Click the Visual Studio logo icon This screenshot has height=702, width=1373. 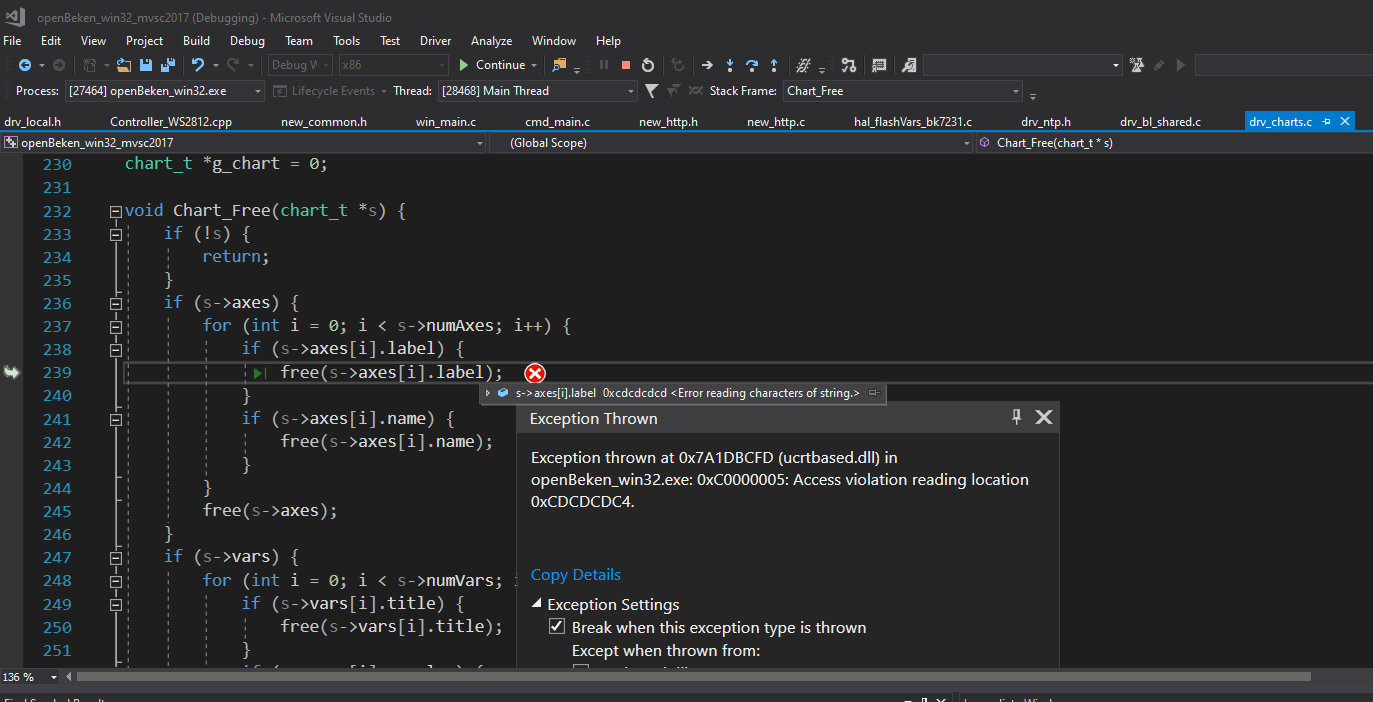(x=16, y=17)
